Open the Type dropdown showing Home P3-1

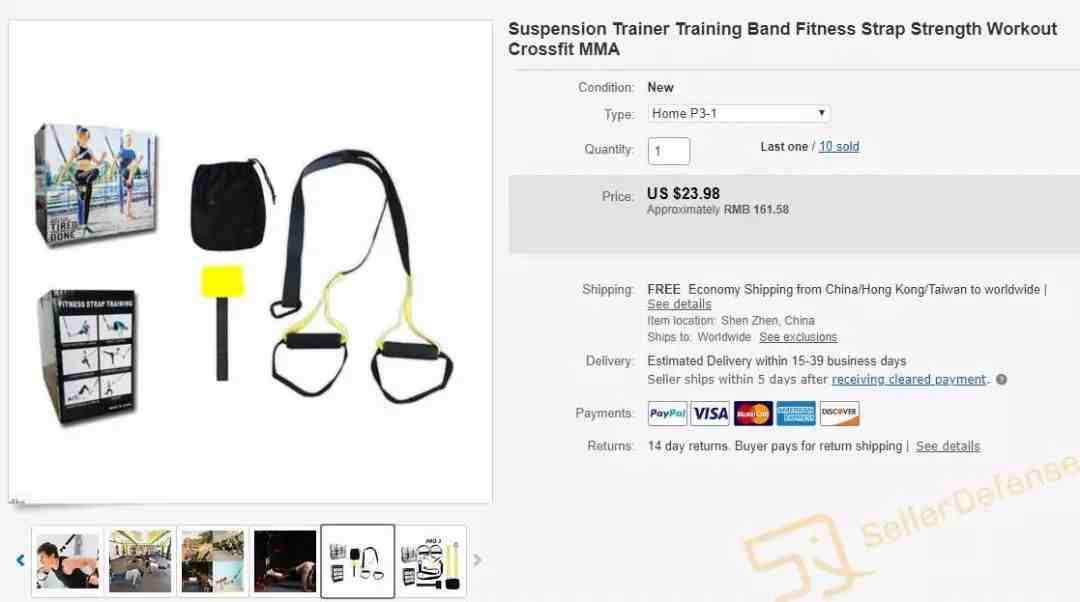tap(738, 114)
